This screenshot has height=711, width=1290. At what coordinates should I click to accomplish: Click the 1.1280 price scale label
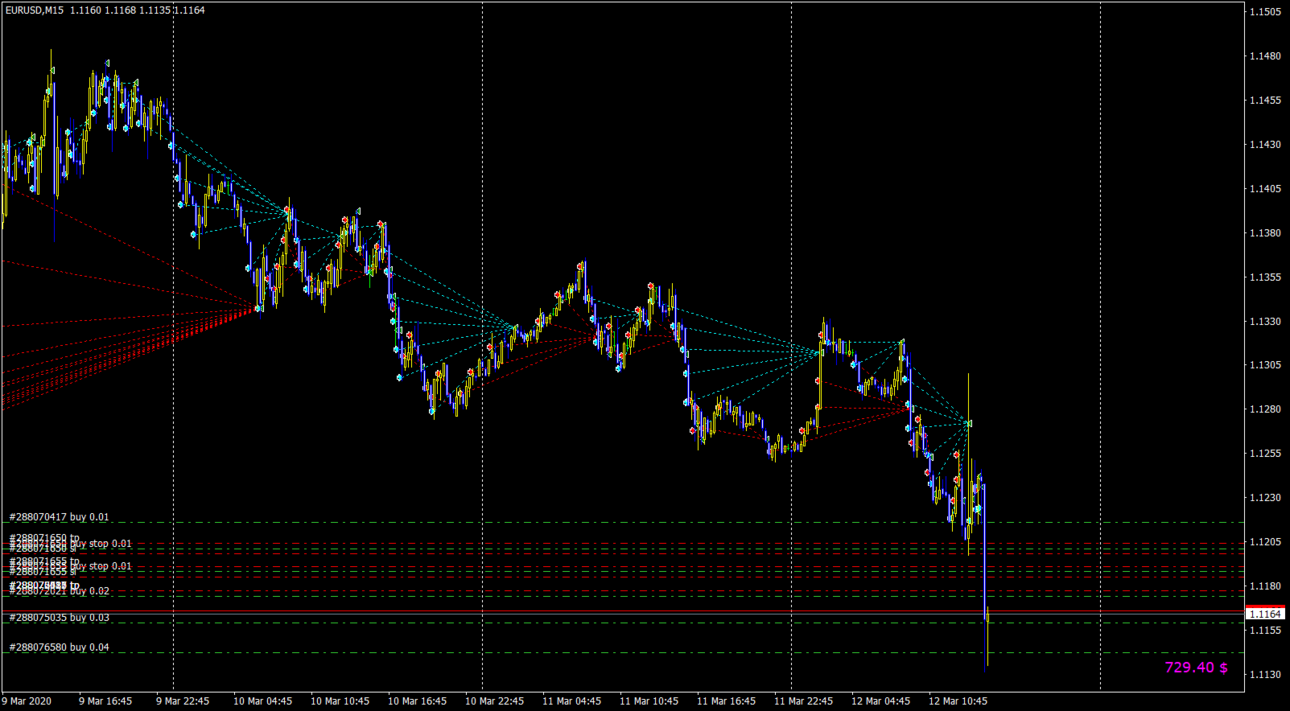tap(1265, 409)
